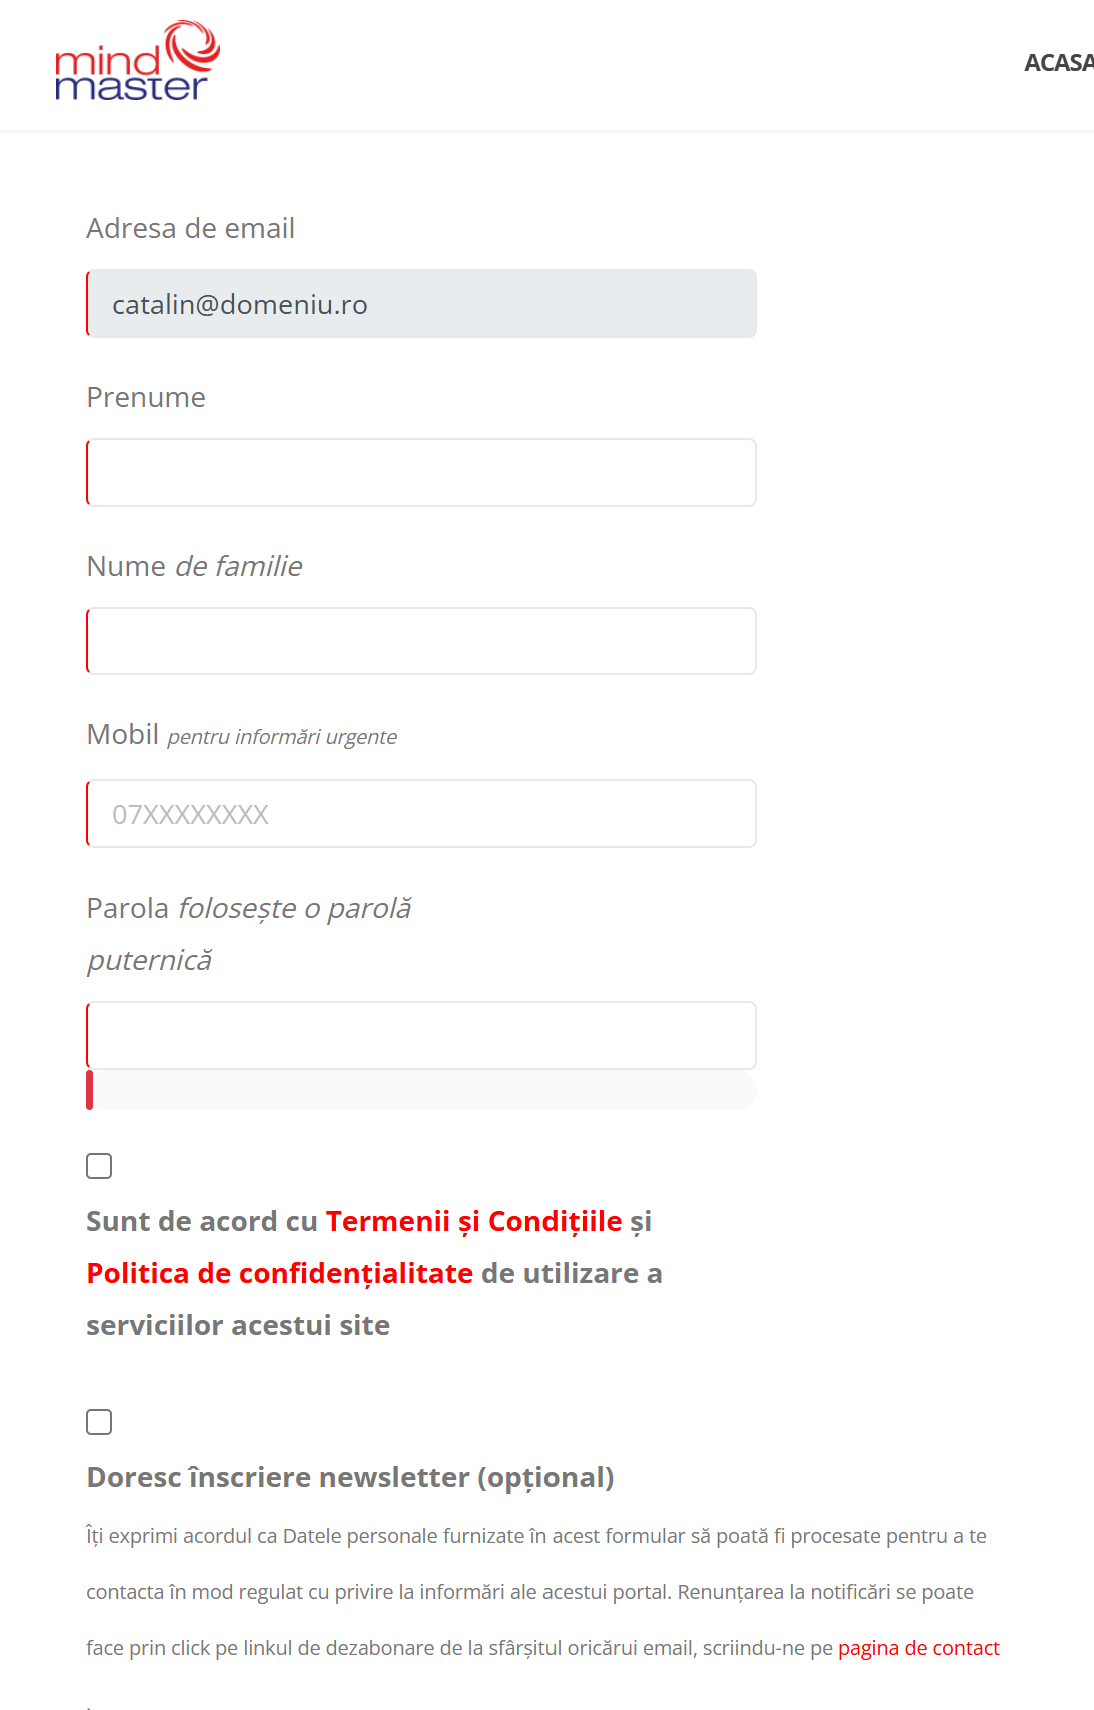Follow the pagina de contact link
The width and height of the screenshot is (1094, 1710).
[918, 1648]
